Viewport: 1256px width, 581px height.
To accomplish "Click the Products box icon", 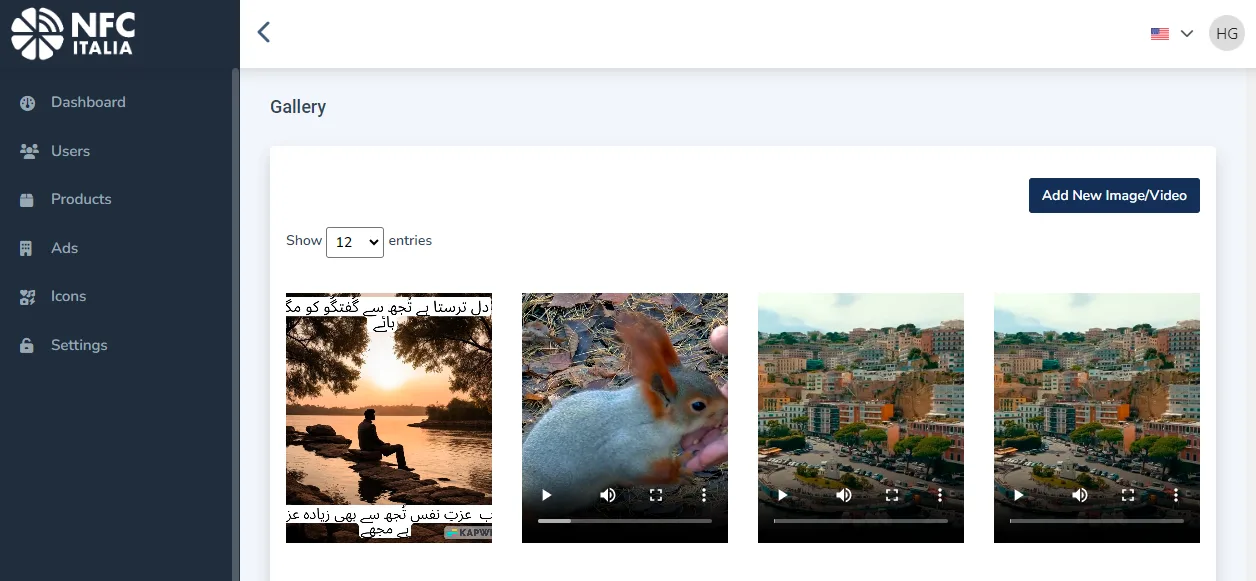I will (x=28, y=200).
